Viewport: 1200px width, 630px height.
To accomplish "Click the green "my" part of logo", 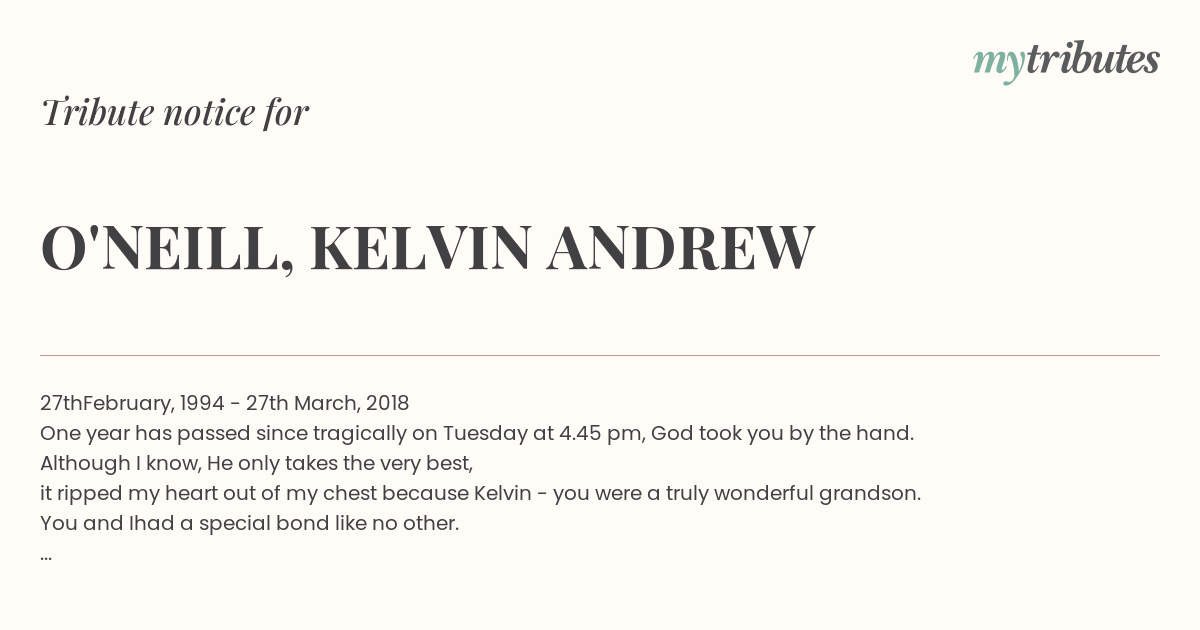I will [999, 65].
